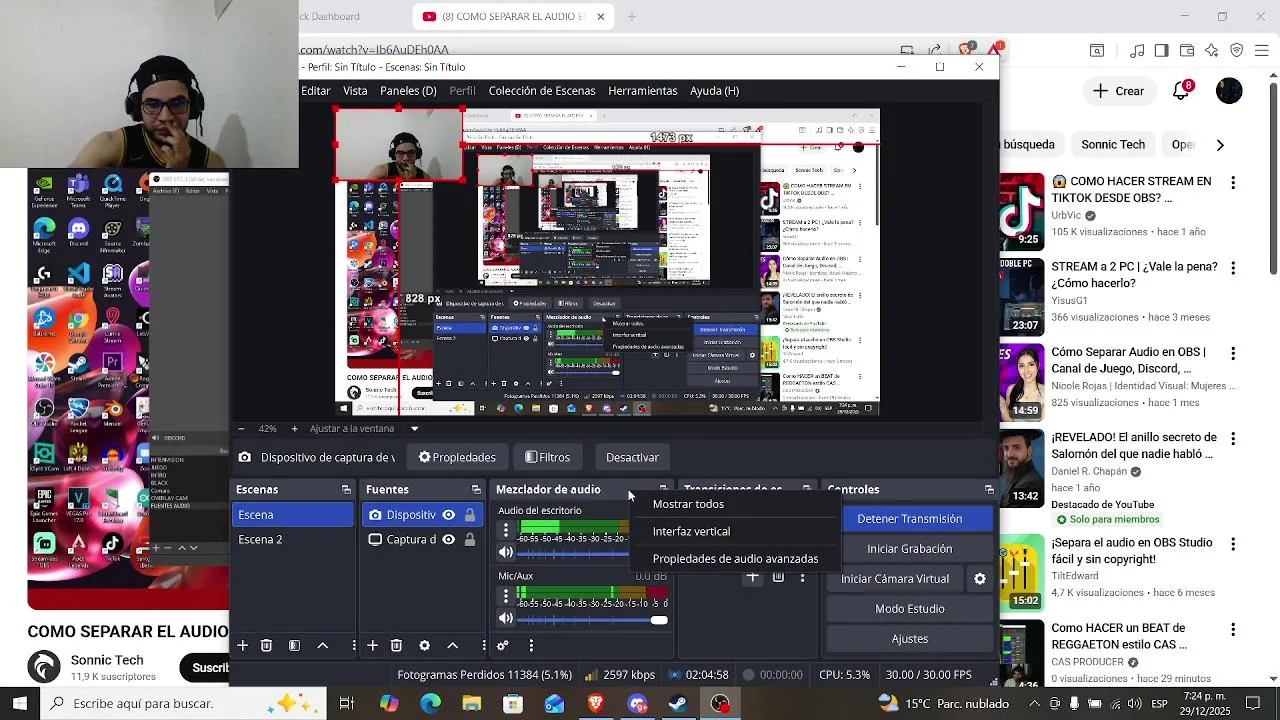Open YouTube notifications bell
1280x720 pixels.
click(1182, 90)
